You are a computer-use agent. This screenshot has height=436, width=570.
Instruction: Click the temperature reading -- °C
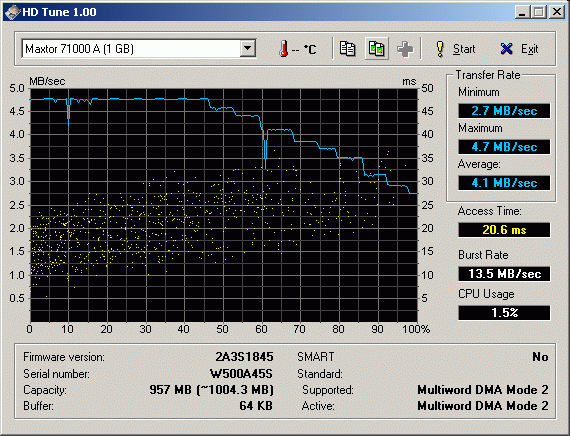[304, 49]
